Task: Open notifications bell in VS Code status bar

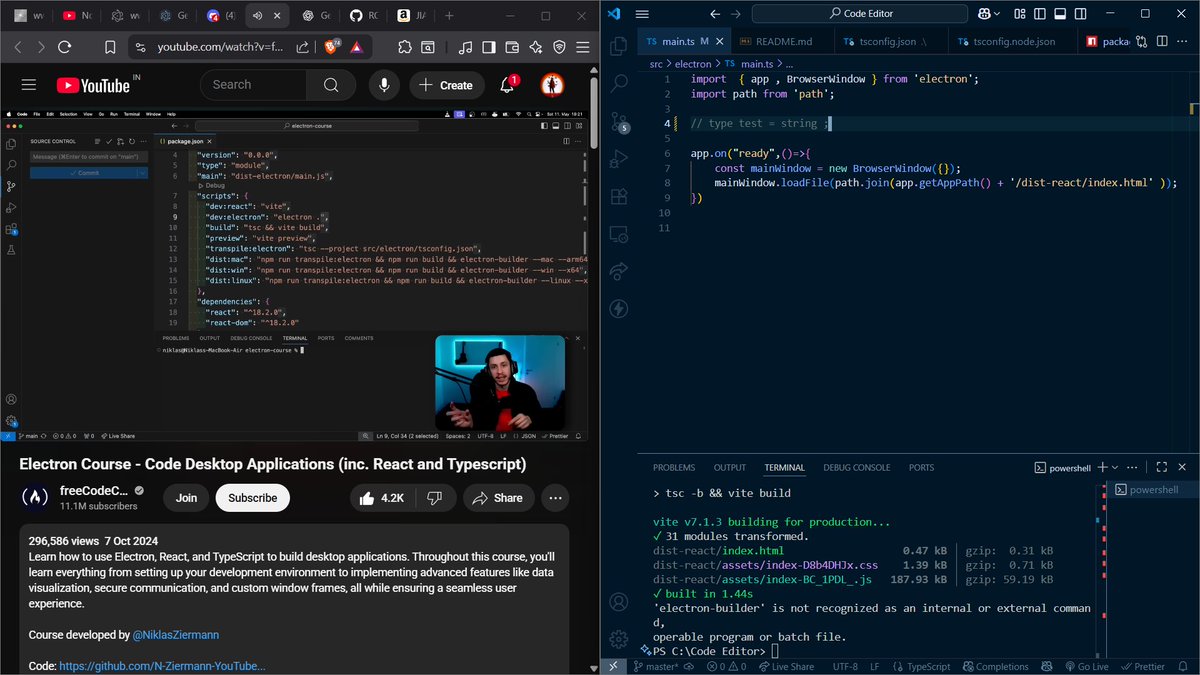Action: tap(1185, 667)
